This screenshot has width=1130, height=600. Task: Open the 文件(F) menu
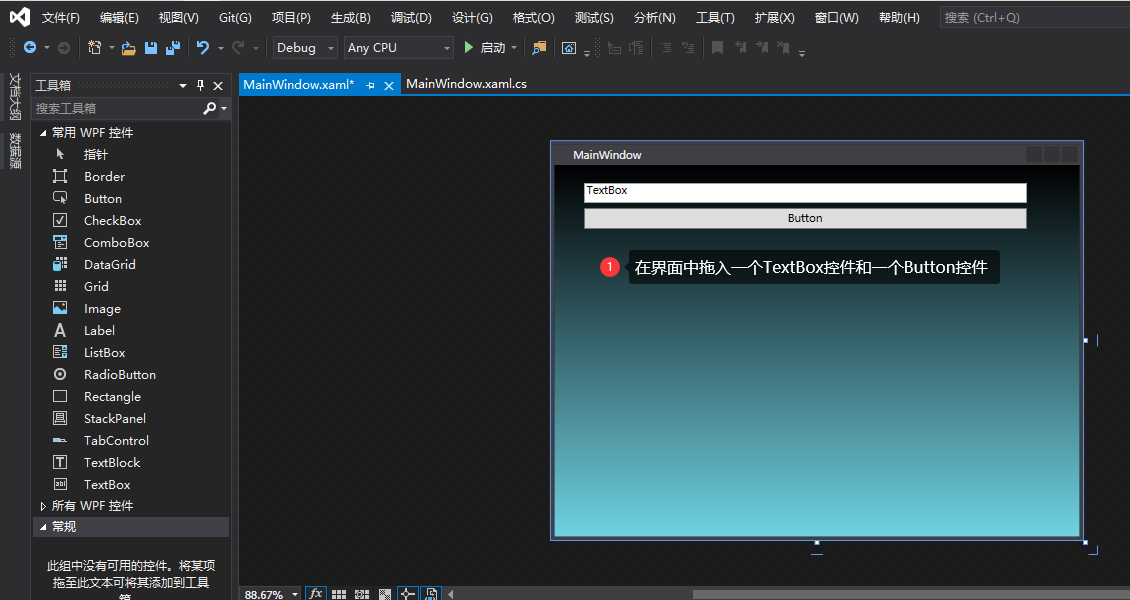coord(61,17)
